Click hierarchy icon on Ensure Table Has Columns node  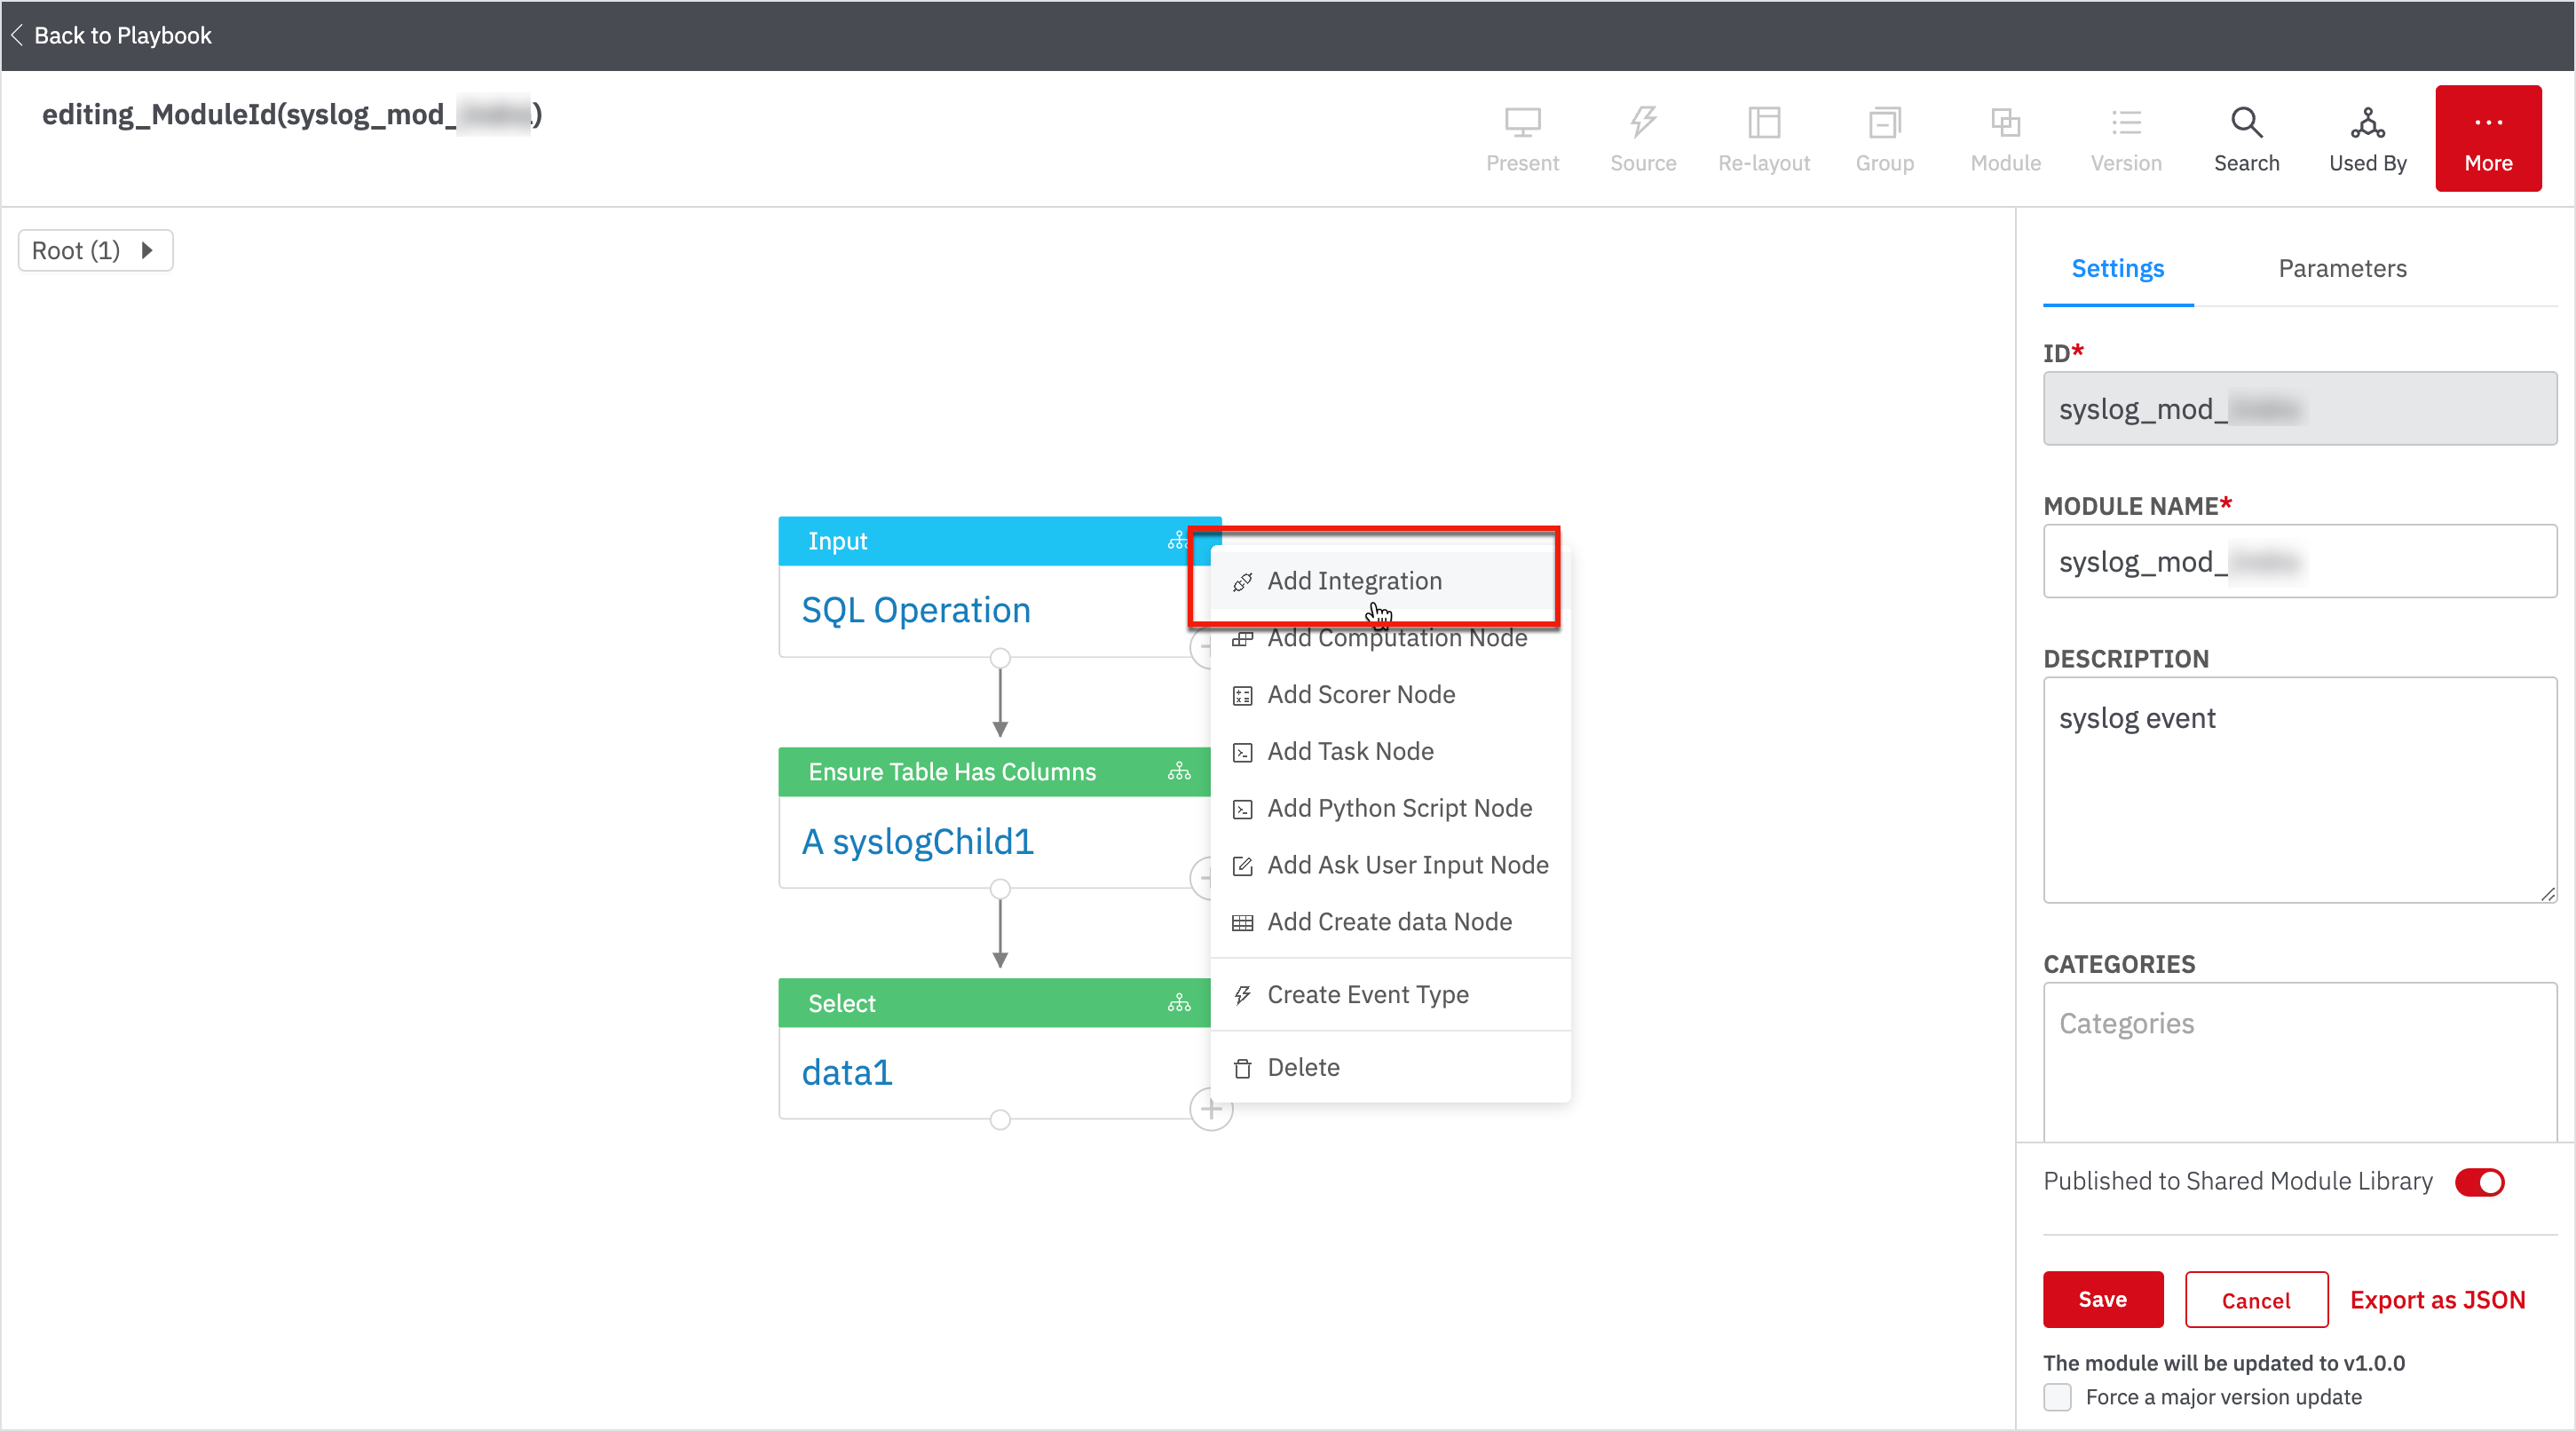(1179, 772)
